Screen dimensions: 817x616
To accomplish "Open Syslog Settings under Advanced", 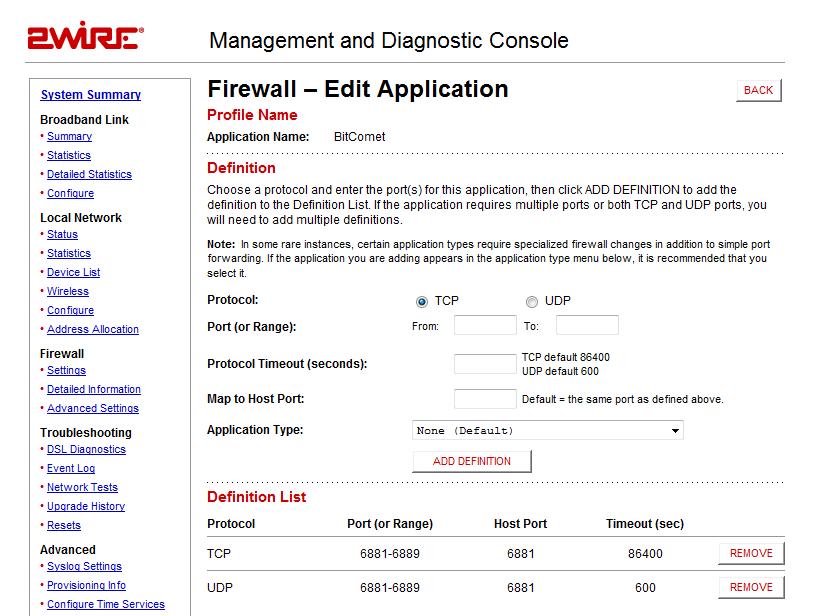I will [84, 566].
